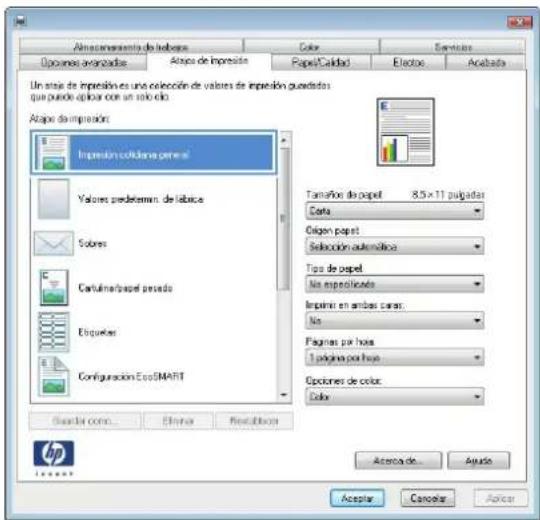Click the Etiquetas labels icon
Screen dimensions: 540x520
click(54, 332)
